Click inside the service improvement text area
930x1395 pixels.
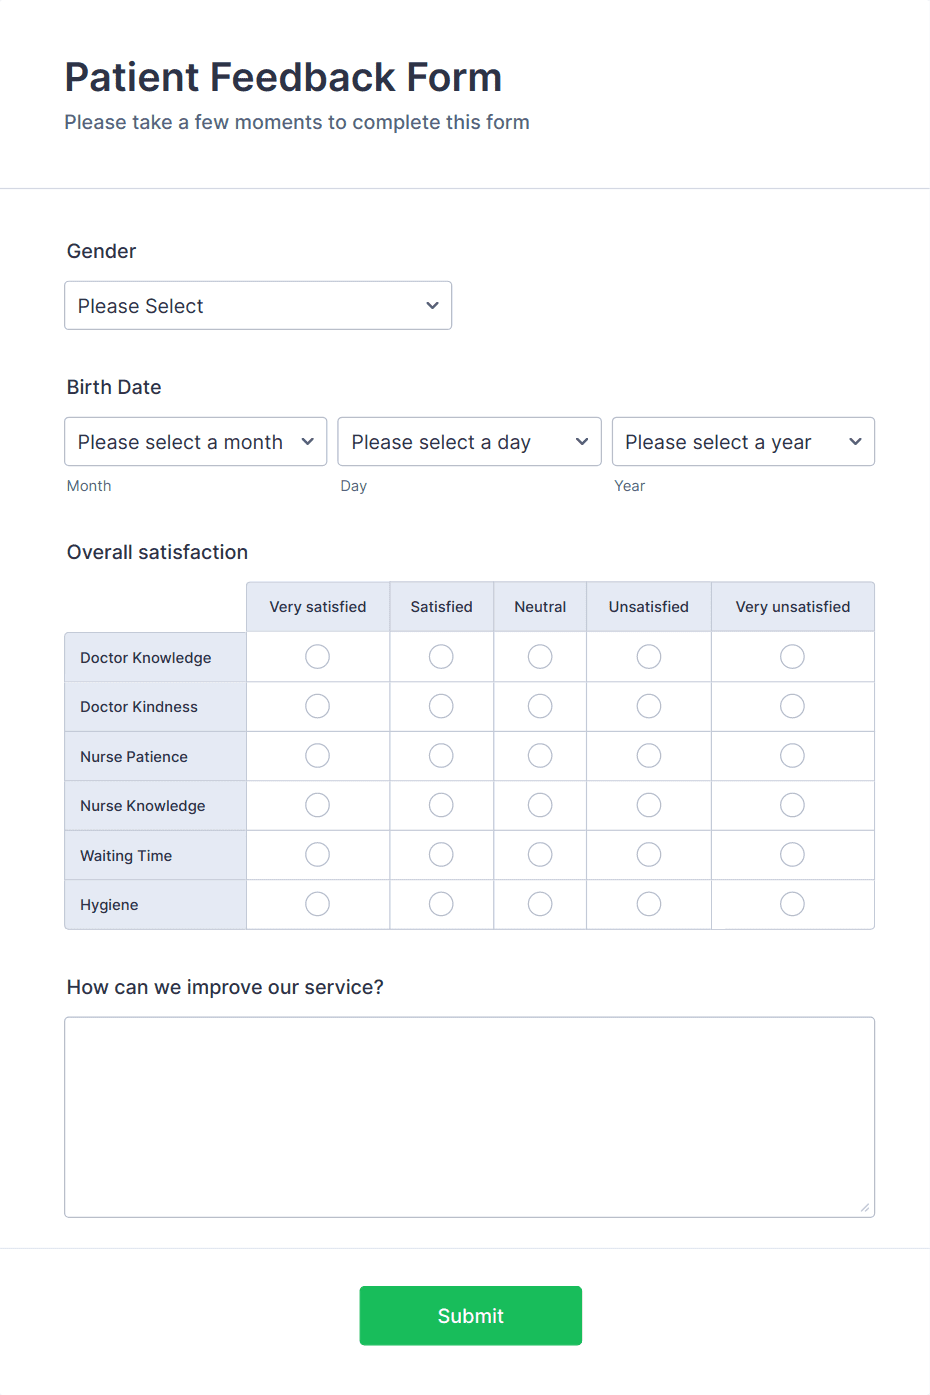pos(469,1115)
